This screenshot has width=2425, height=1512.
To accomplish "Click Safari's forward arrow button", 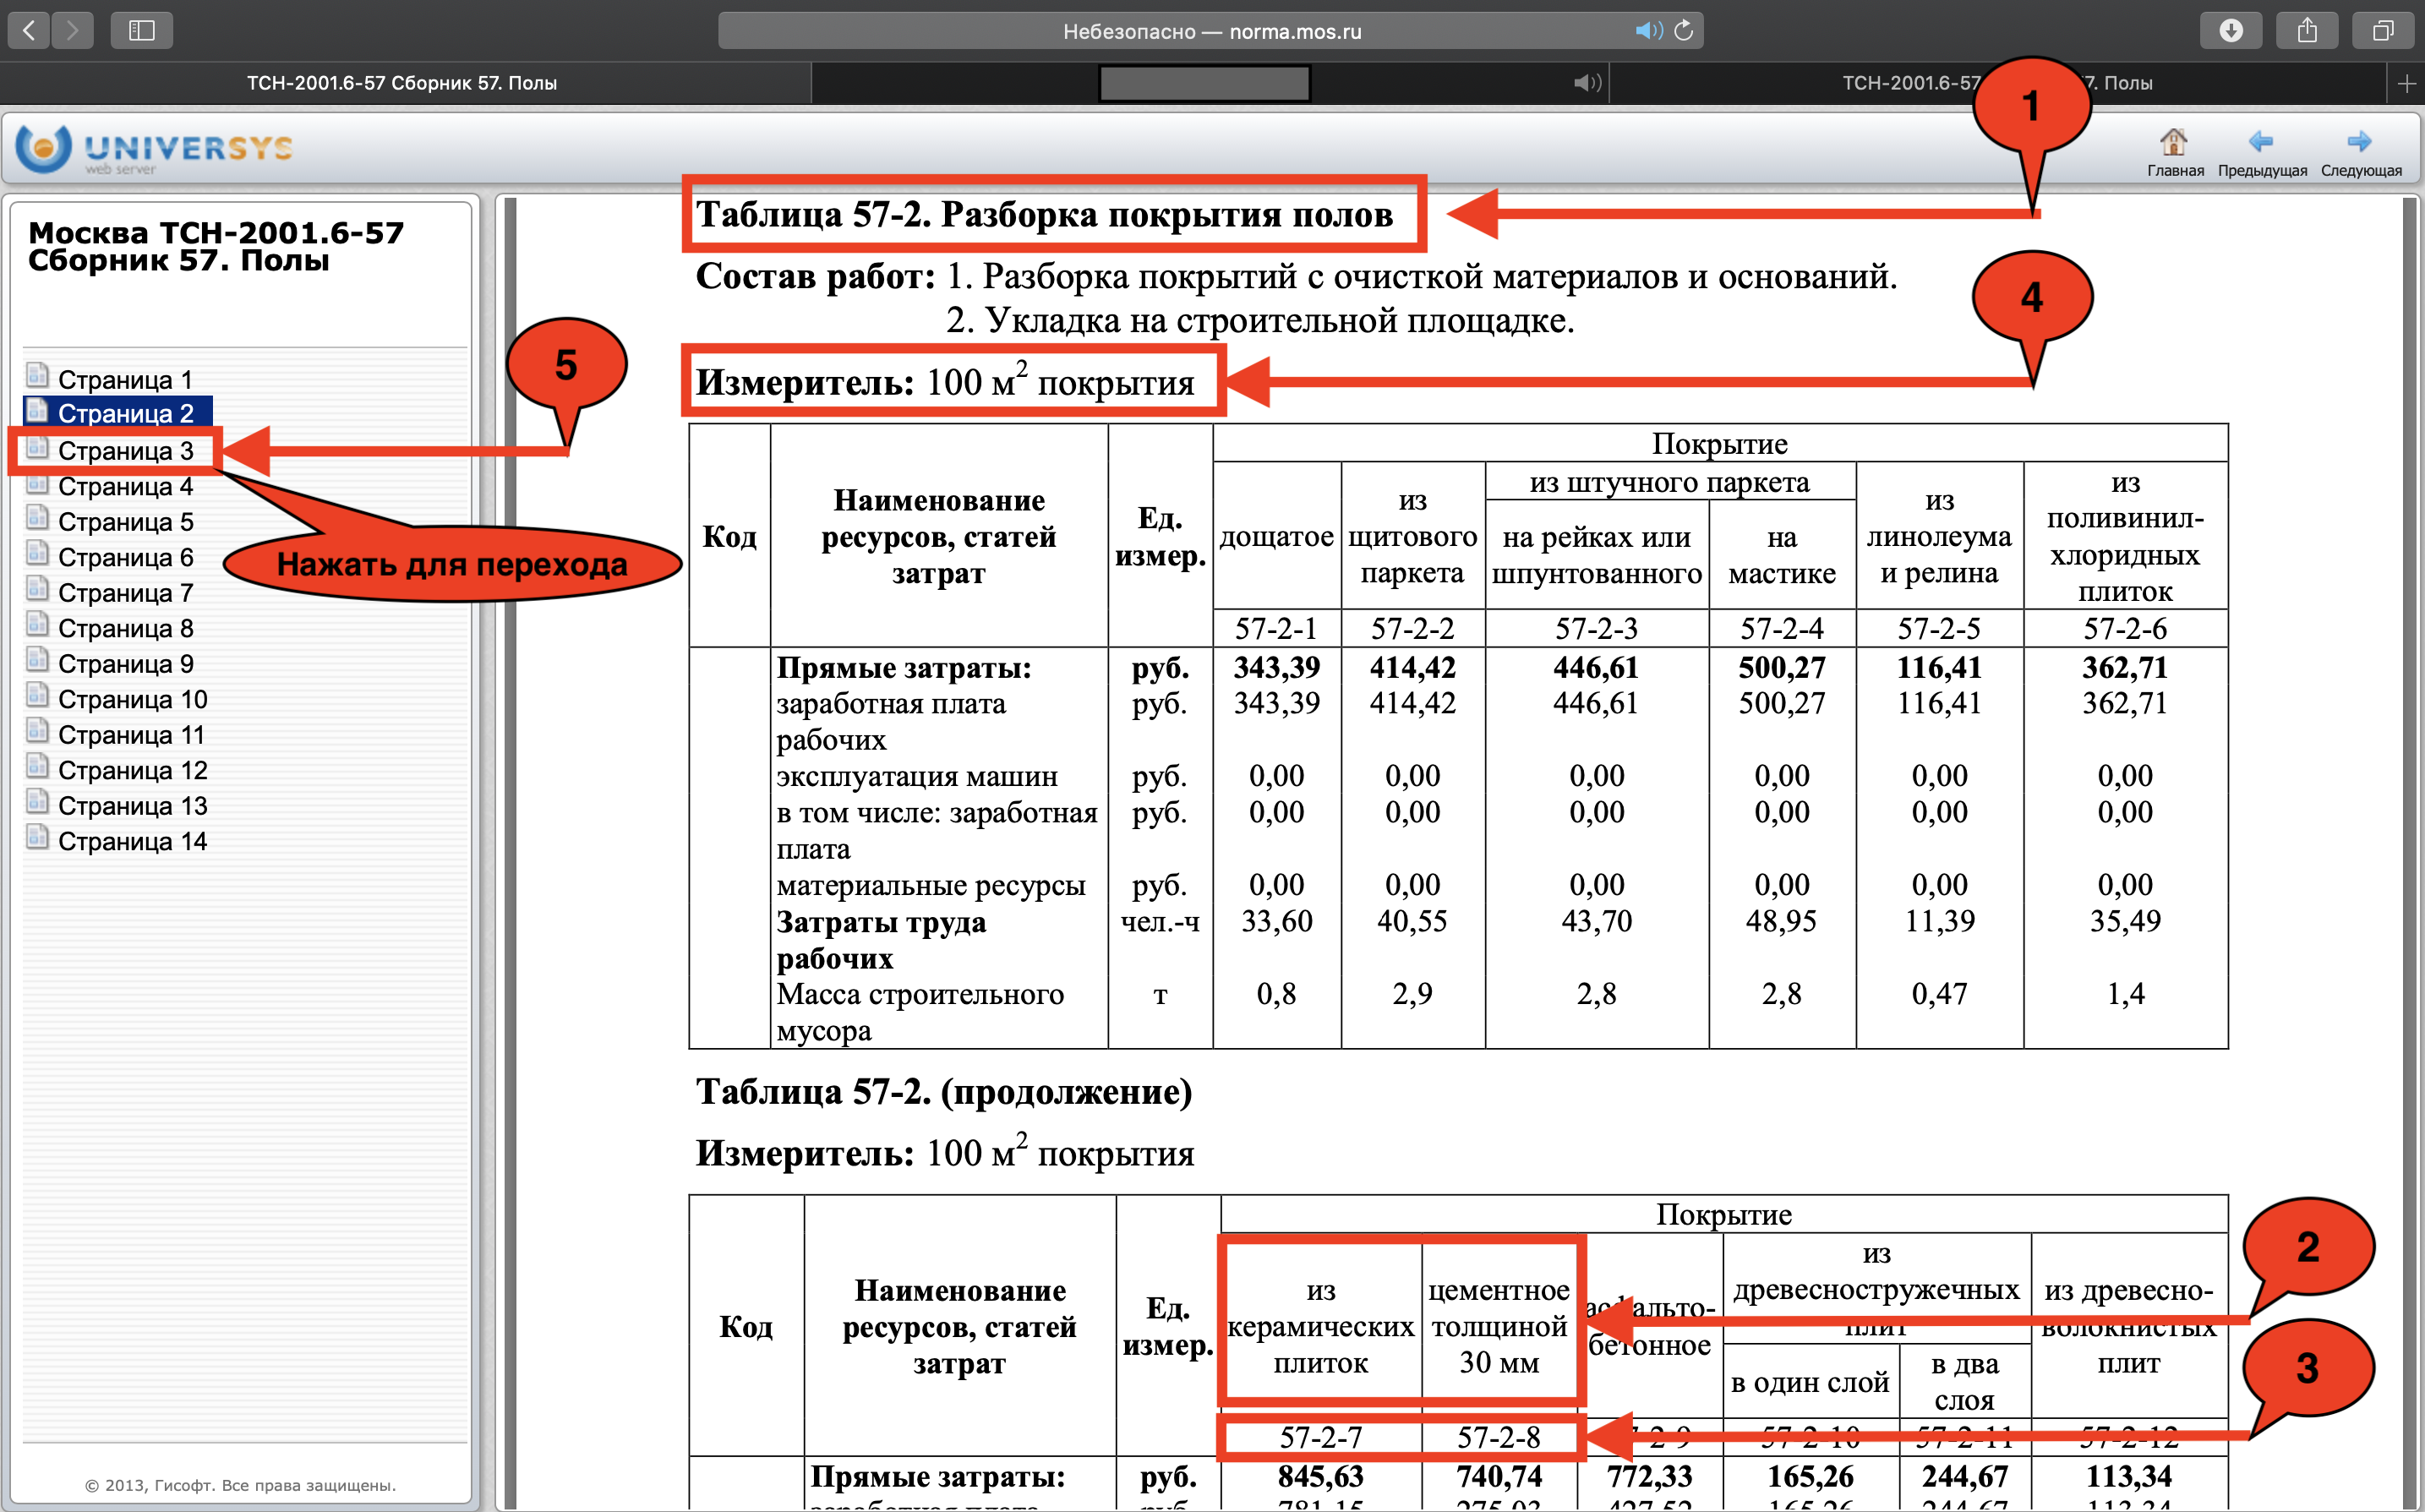I will tap(72, 30).
